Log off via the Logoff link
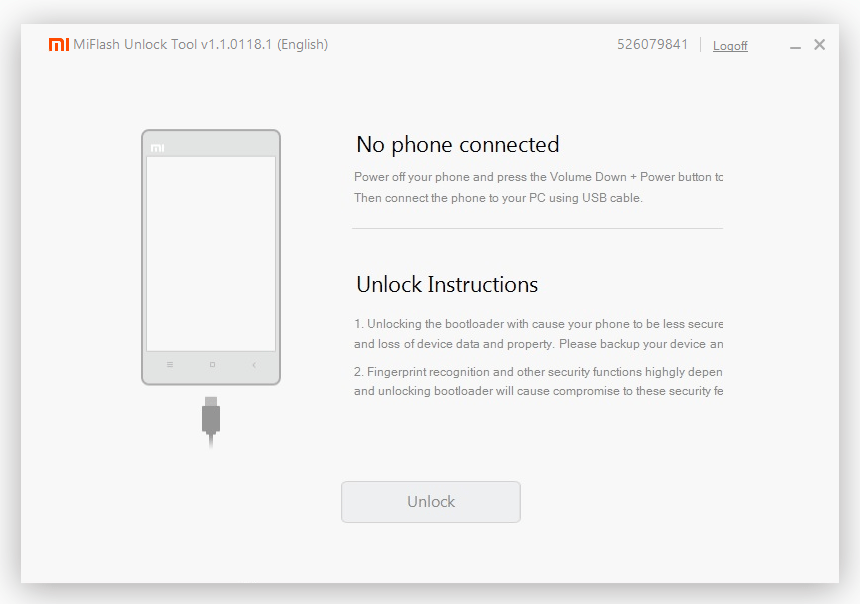 click(730, 46)
